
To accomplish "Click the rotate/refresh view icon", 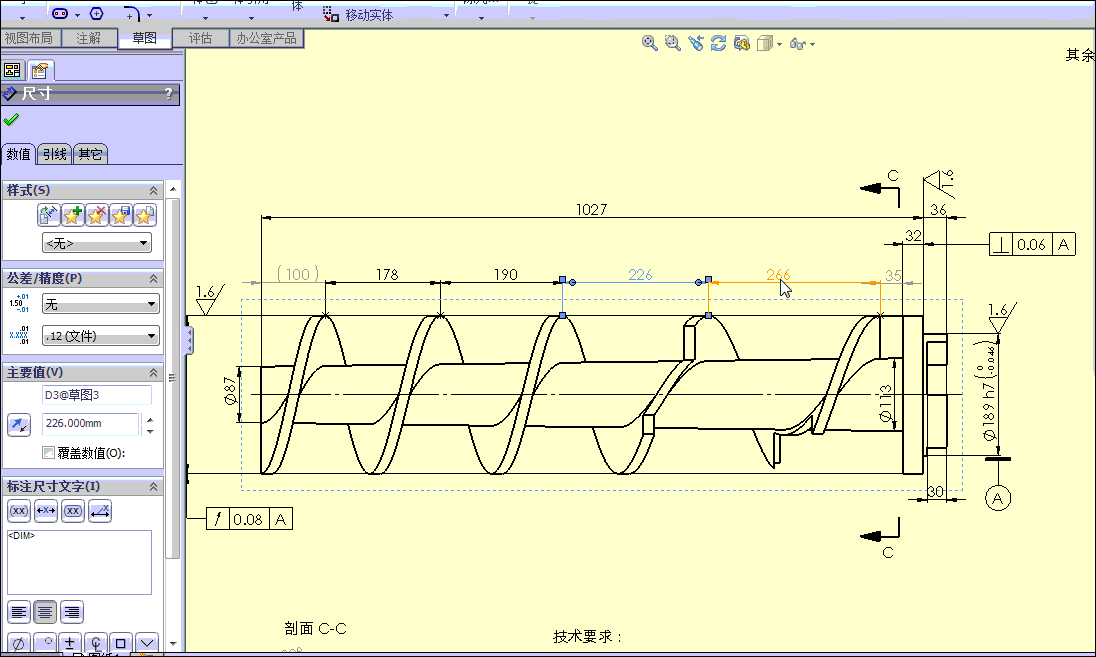I will pyautogui.click(x=719, y=43).
